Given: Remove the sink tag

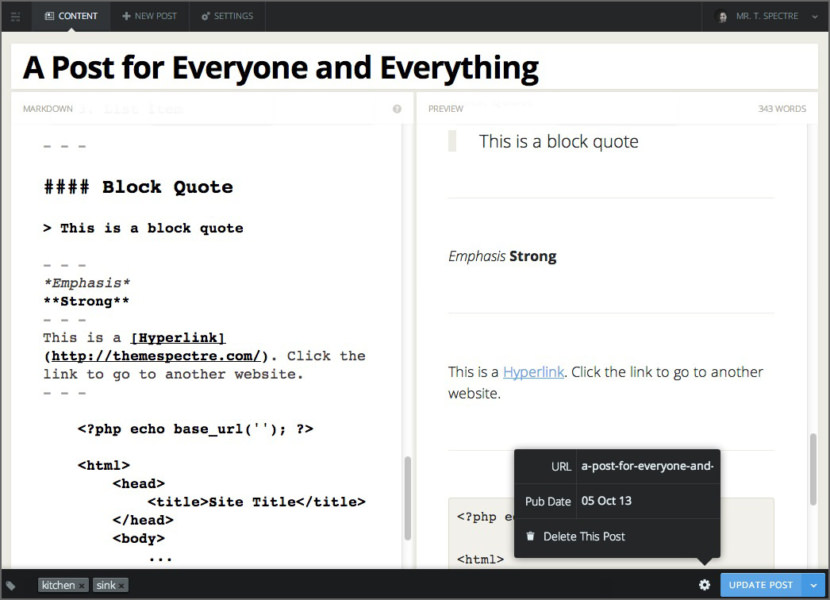Looking at the screenshot, I should pos(122,586).
